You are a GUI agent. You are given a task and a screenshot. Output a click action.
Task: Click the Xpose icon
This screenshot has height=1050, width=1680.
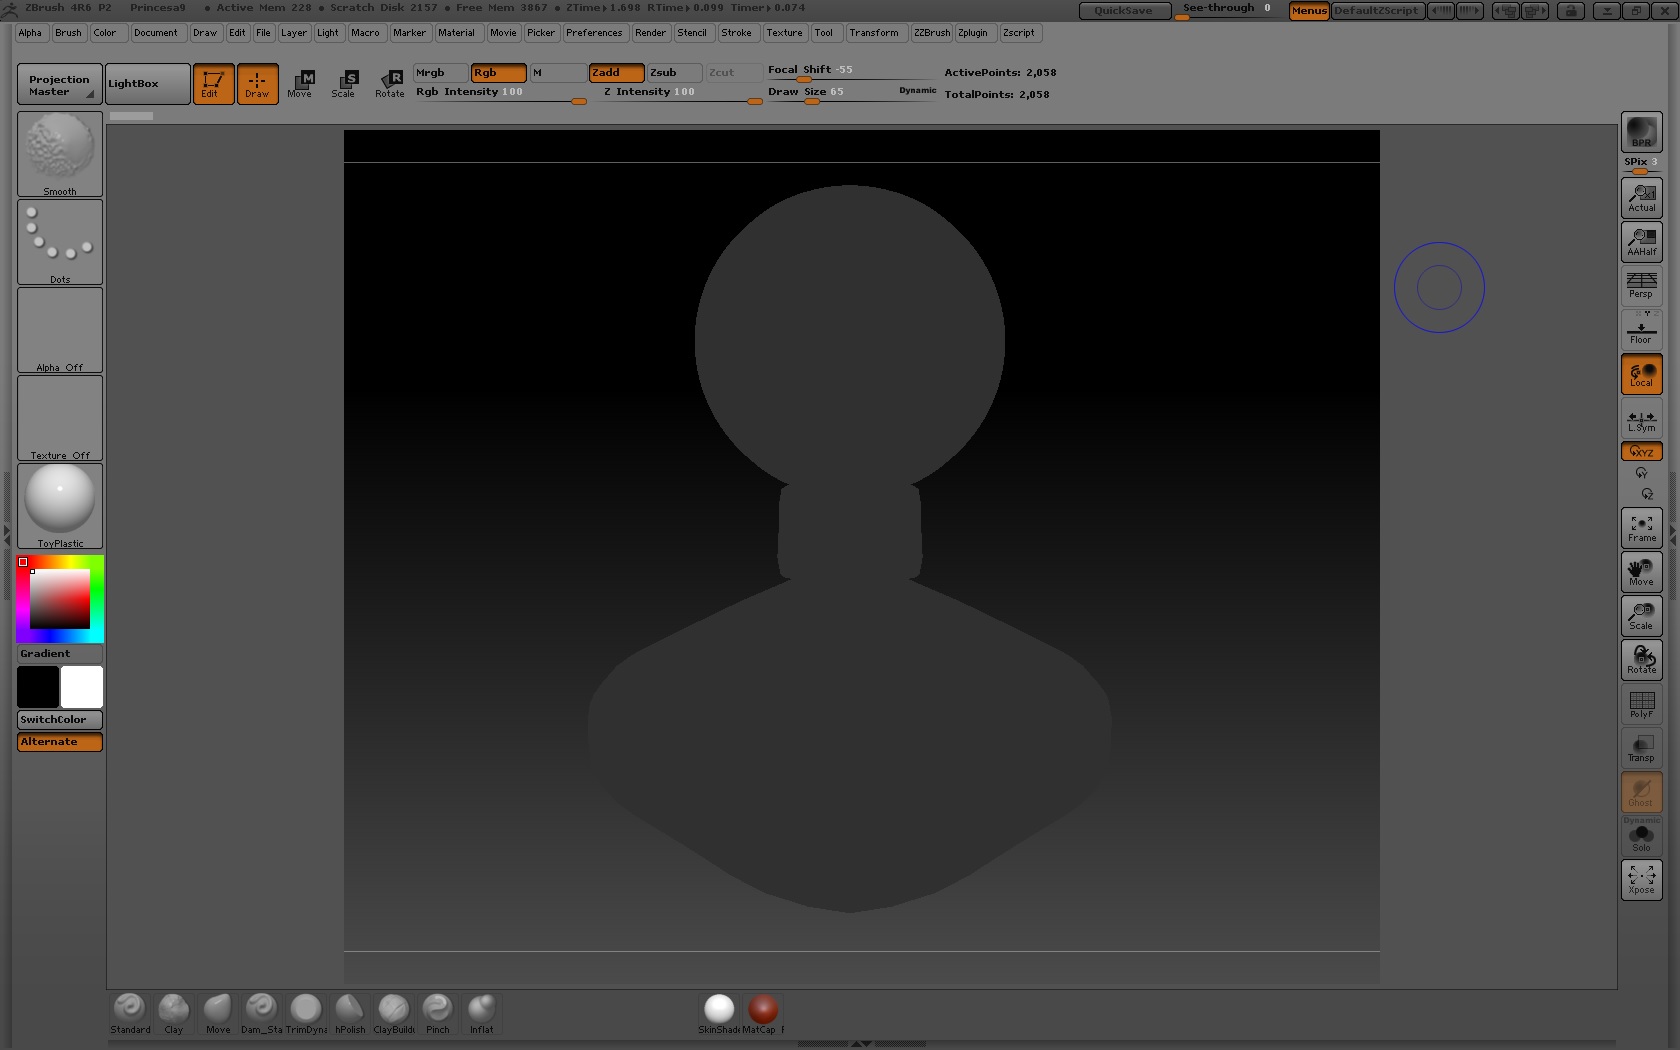coord(1641,879)
